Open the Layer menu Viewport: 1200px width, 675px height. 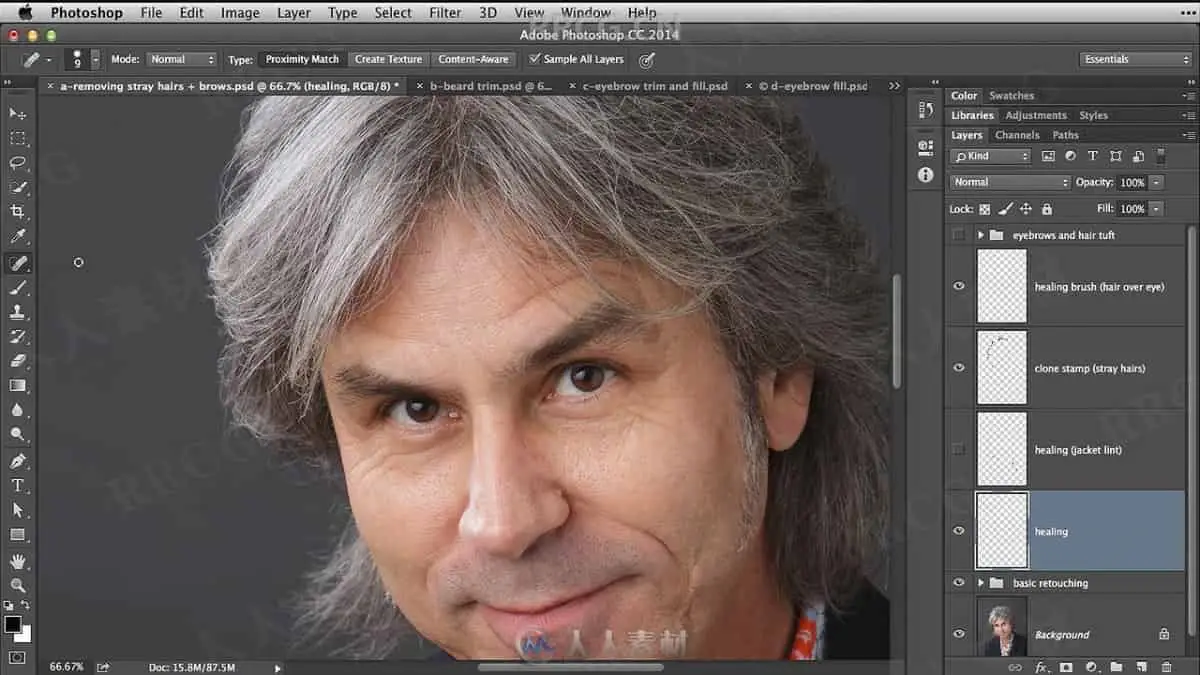293,13
